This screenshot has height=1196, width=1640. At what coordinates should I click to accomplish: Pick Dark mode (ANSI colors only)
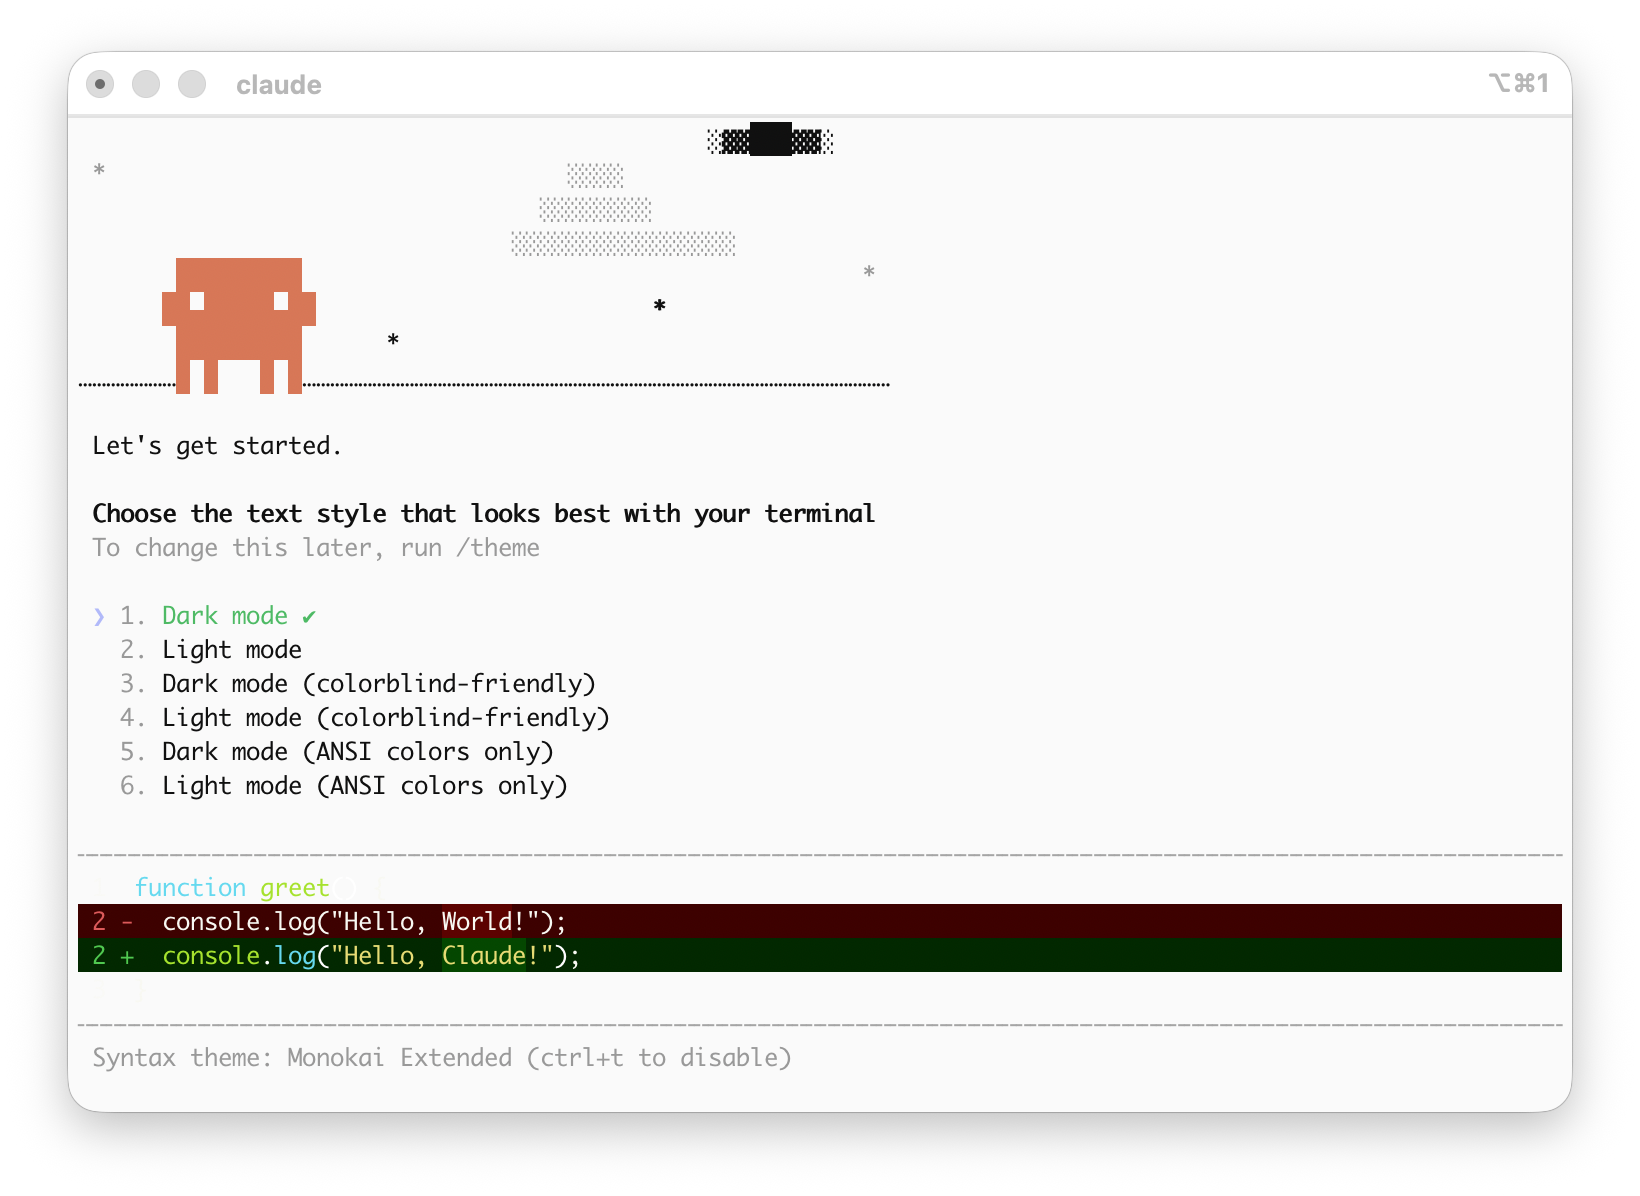[x=358, y=752]
